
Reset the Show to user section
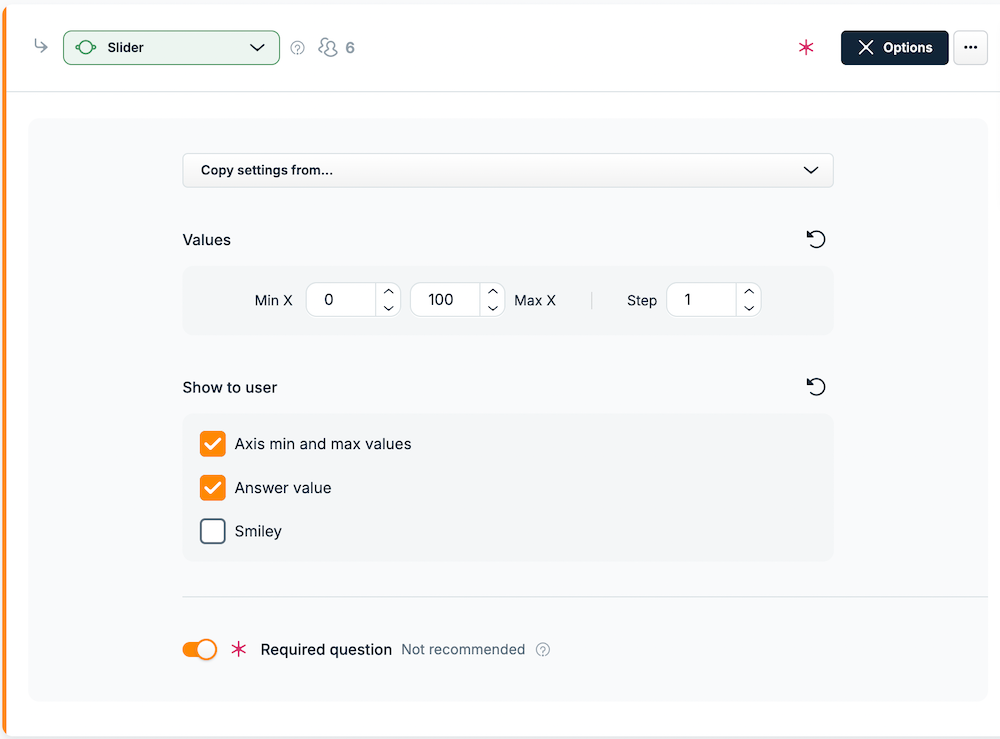(x=816, y=386)
